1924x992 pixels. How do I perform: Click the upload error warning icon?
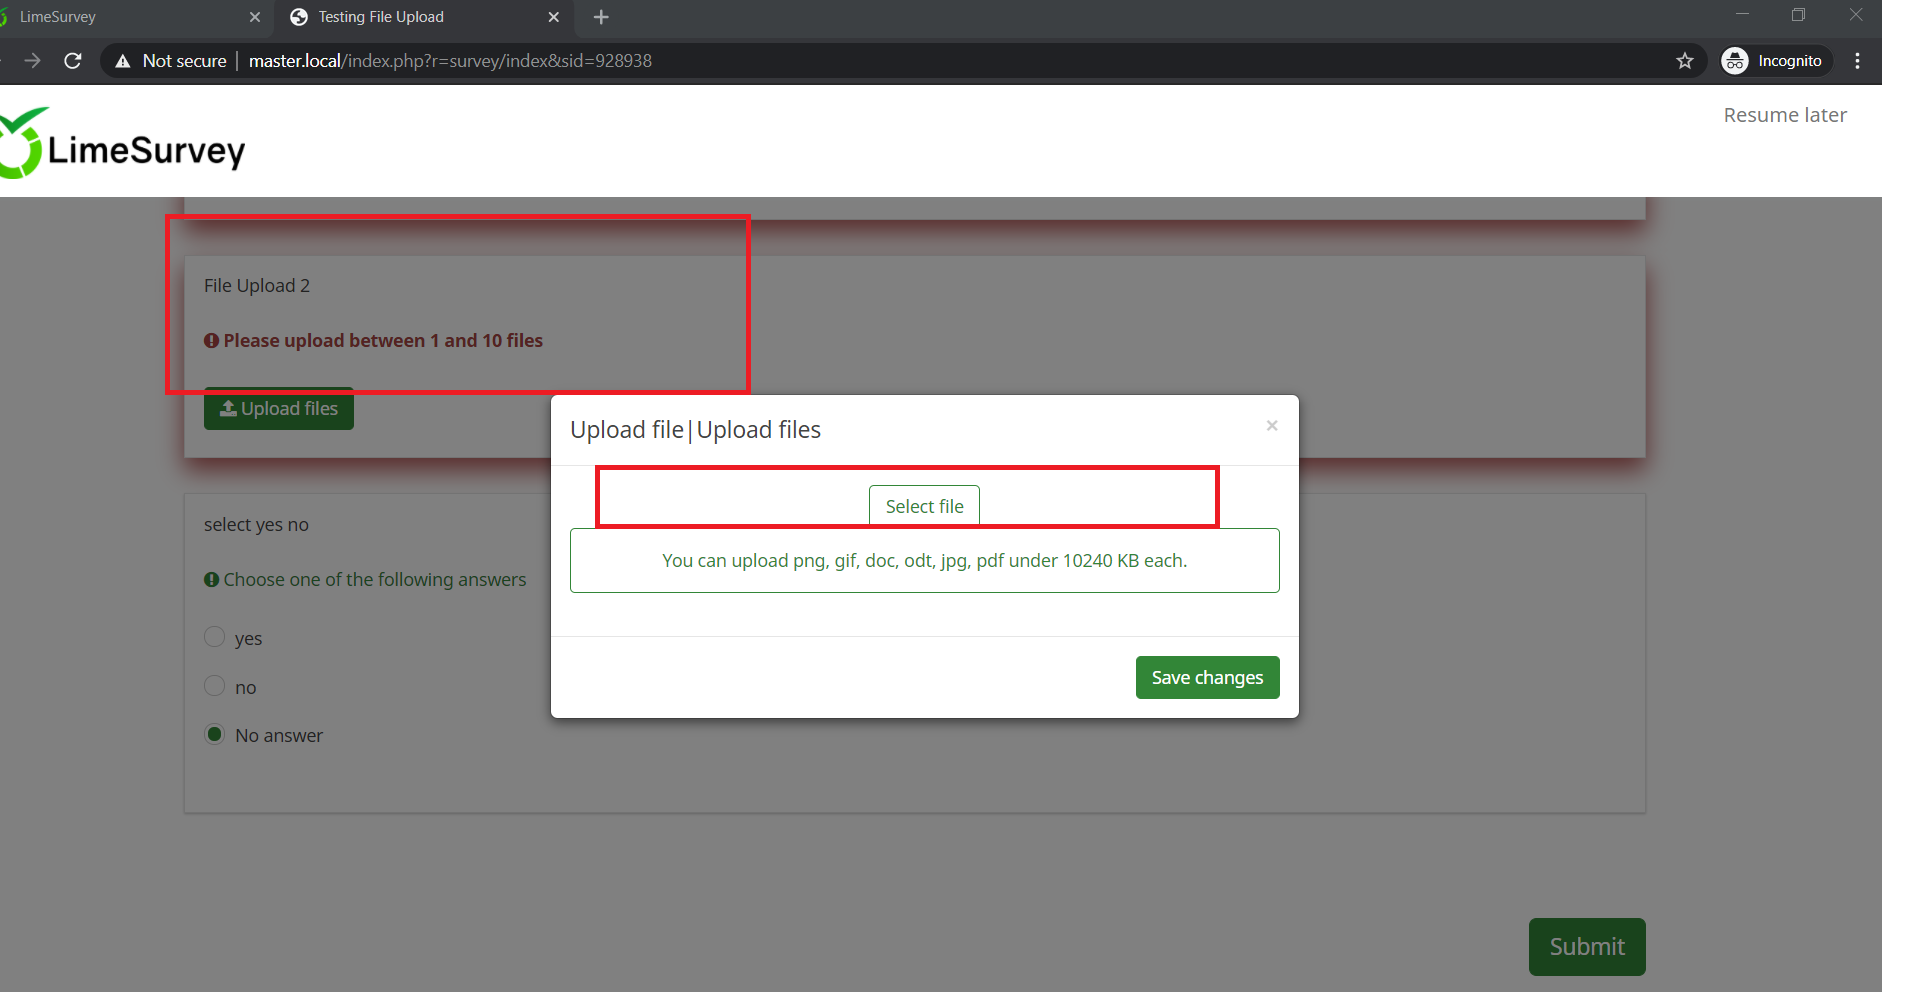(x=211, y=341)
